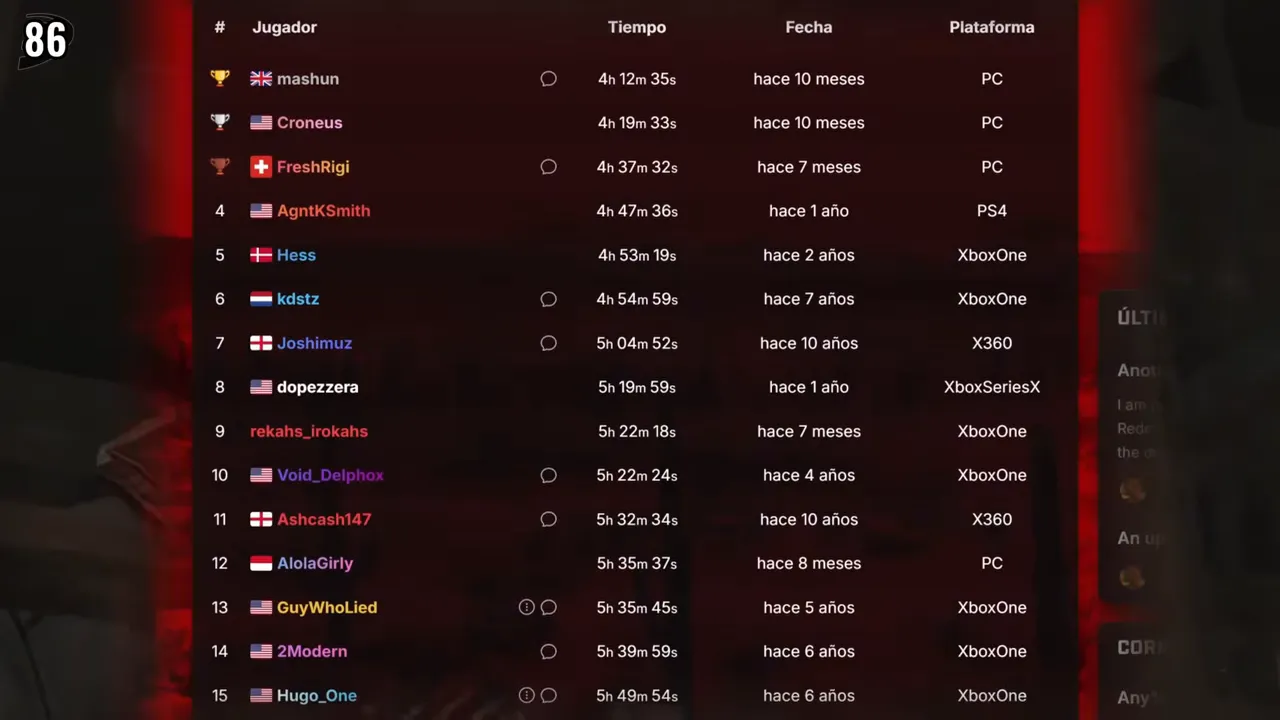
Task: Open the comment icon on 2Modern's run
Action: [x=548, y=651]
